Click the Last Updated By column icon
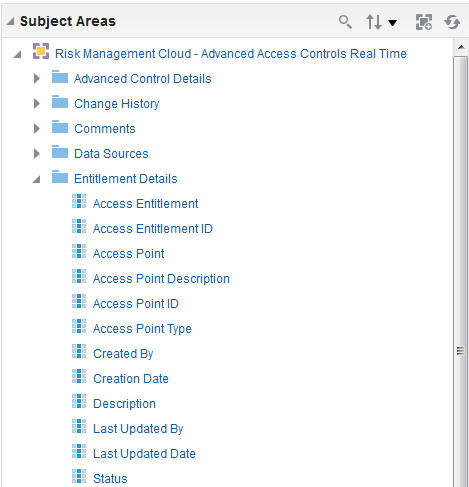The image size is (469, 487). tap(79, 426)
